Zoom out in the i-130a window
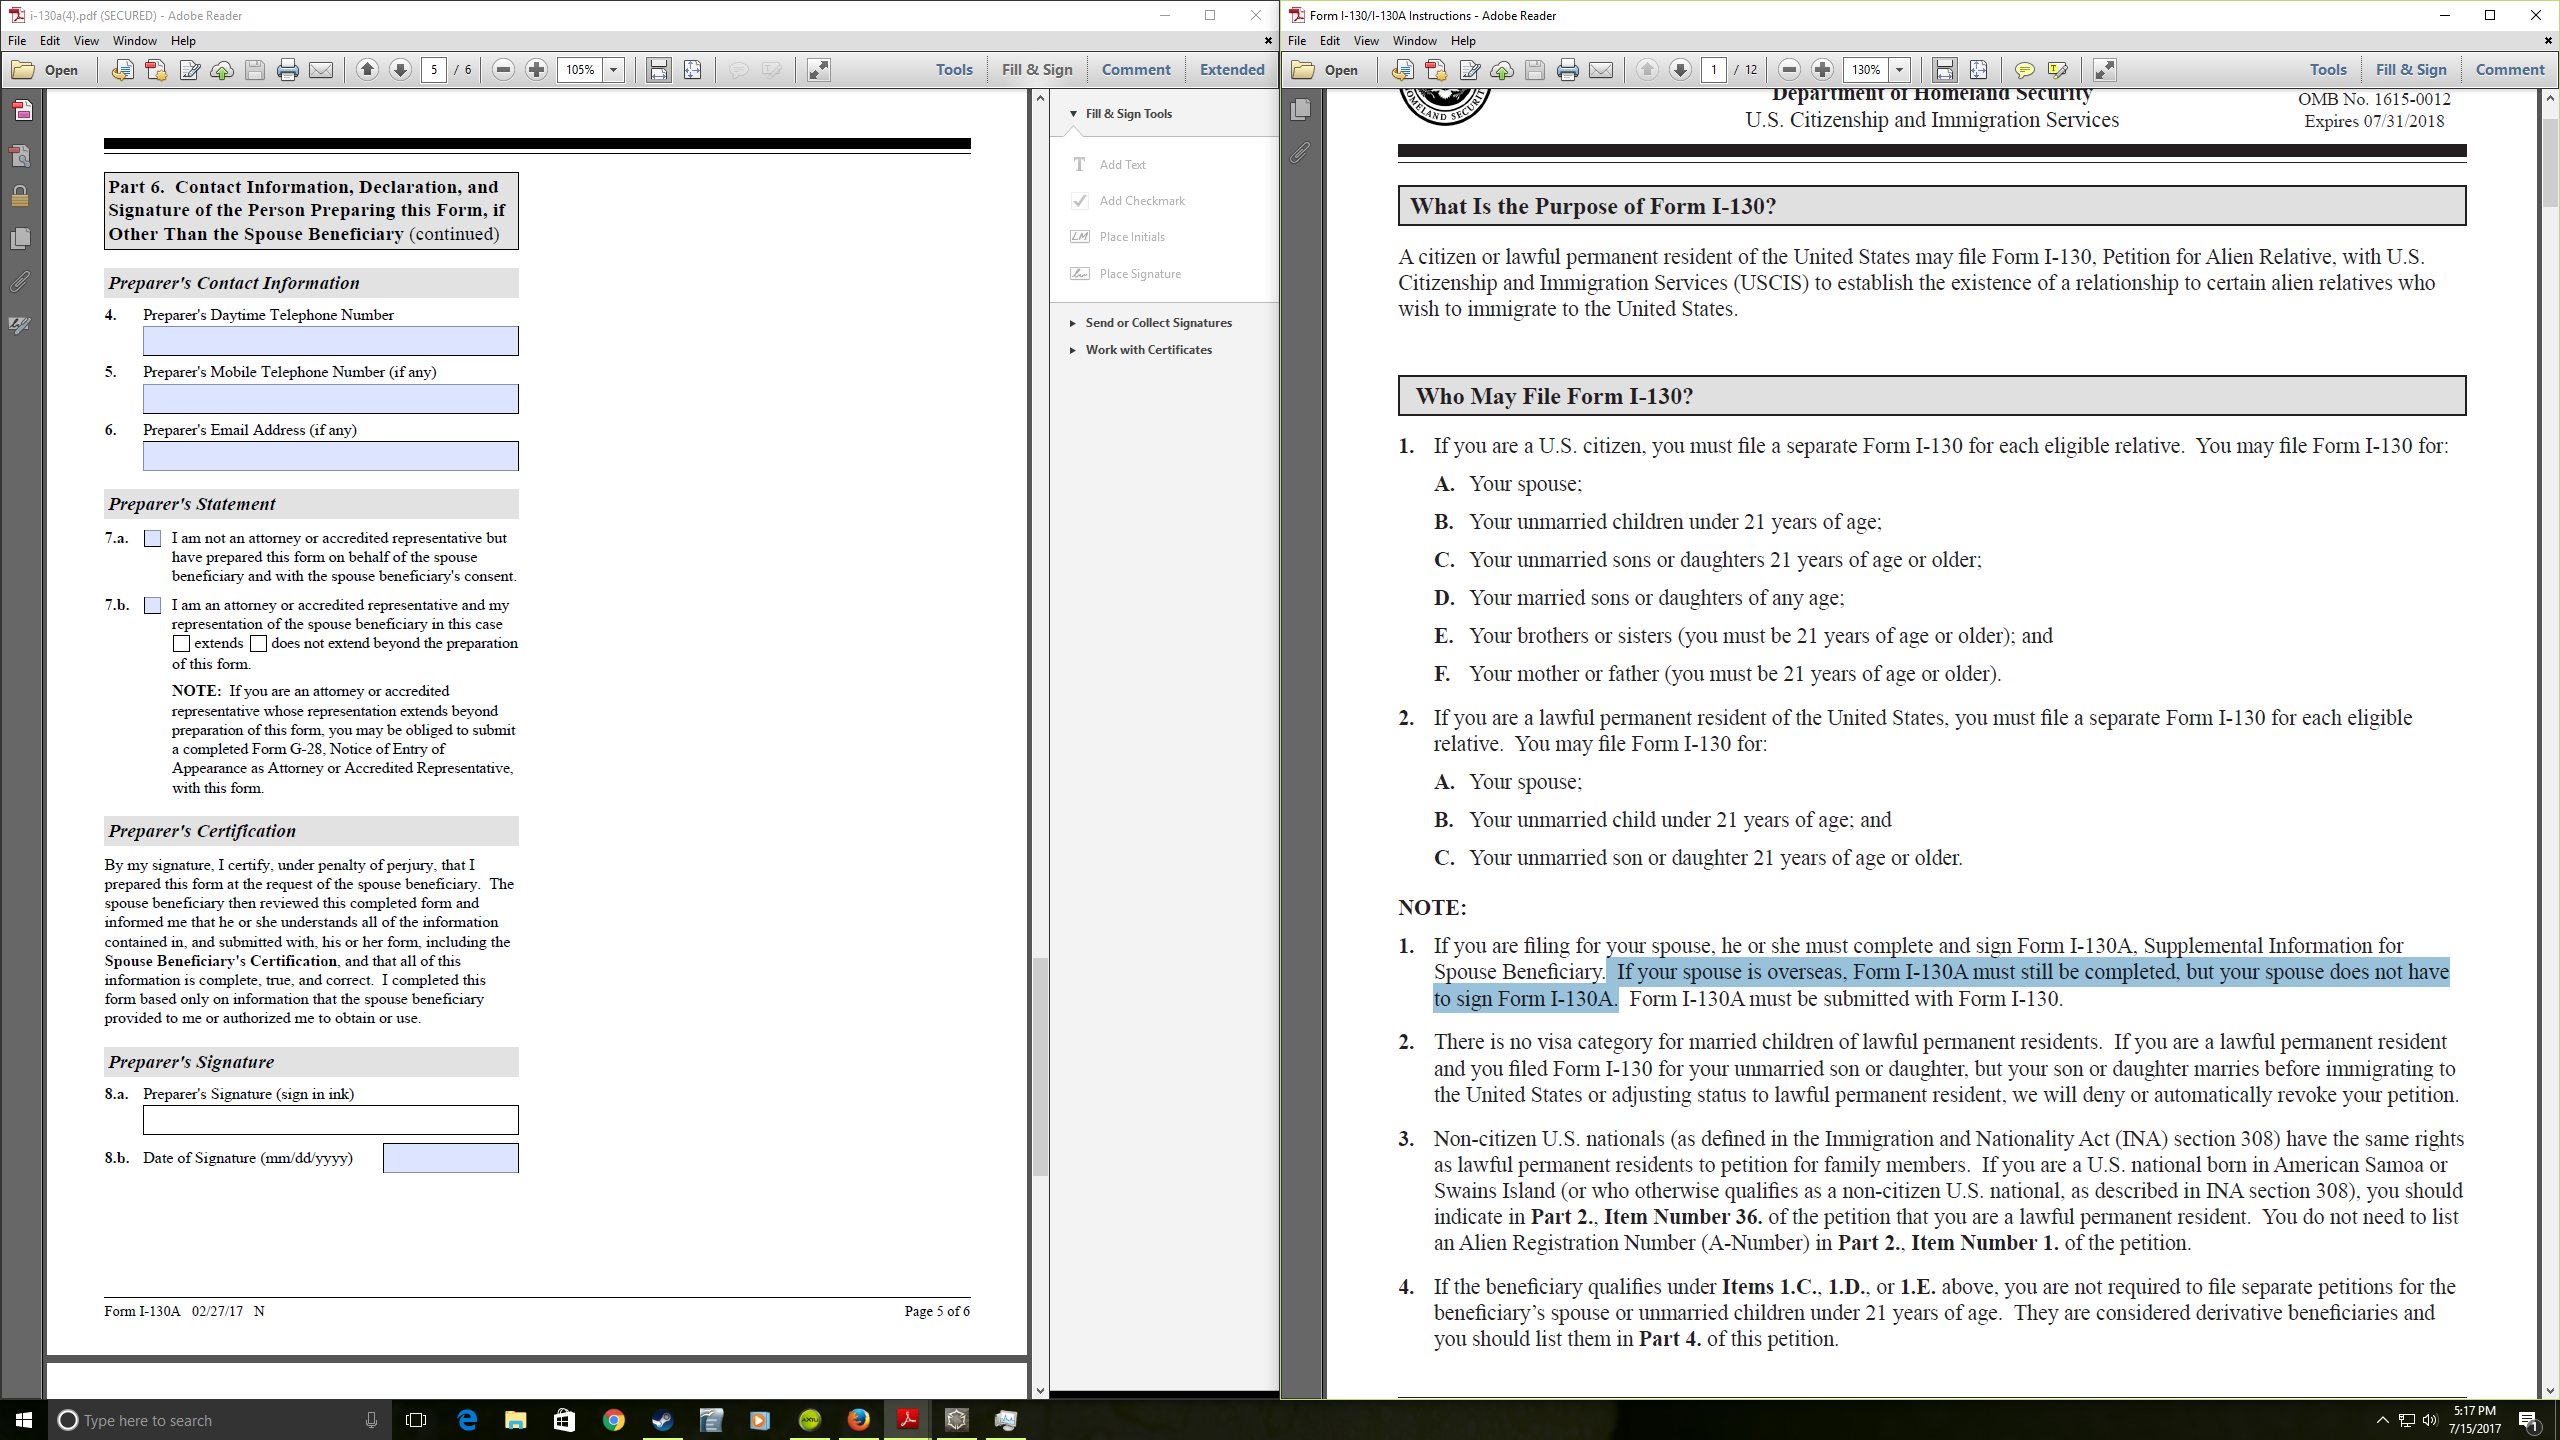The height and width of the screenshot is (1440, 2560). click(504, 70)
